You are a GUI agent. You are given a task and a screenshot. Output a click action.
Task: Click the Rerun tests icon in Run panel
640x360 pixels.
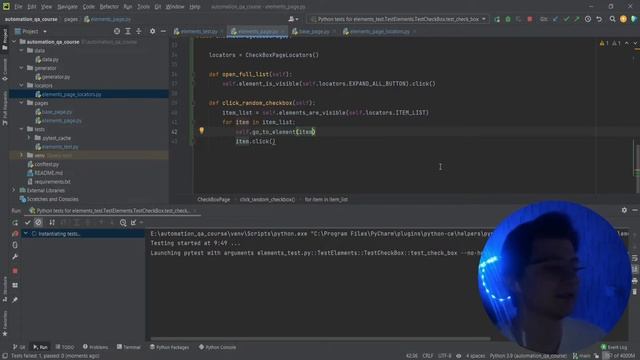[x=15, y=223]
